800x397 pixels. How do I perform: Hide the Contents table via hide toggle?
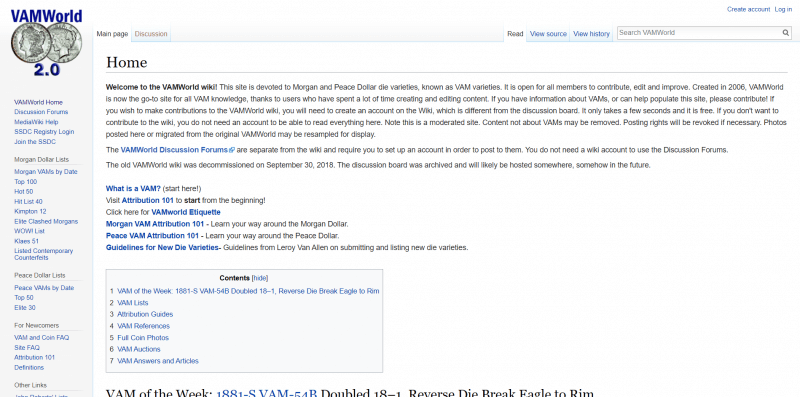(x=260, y=278)
